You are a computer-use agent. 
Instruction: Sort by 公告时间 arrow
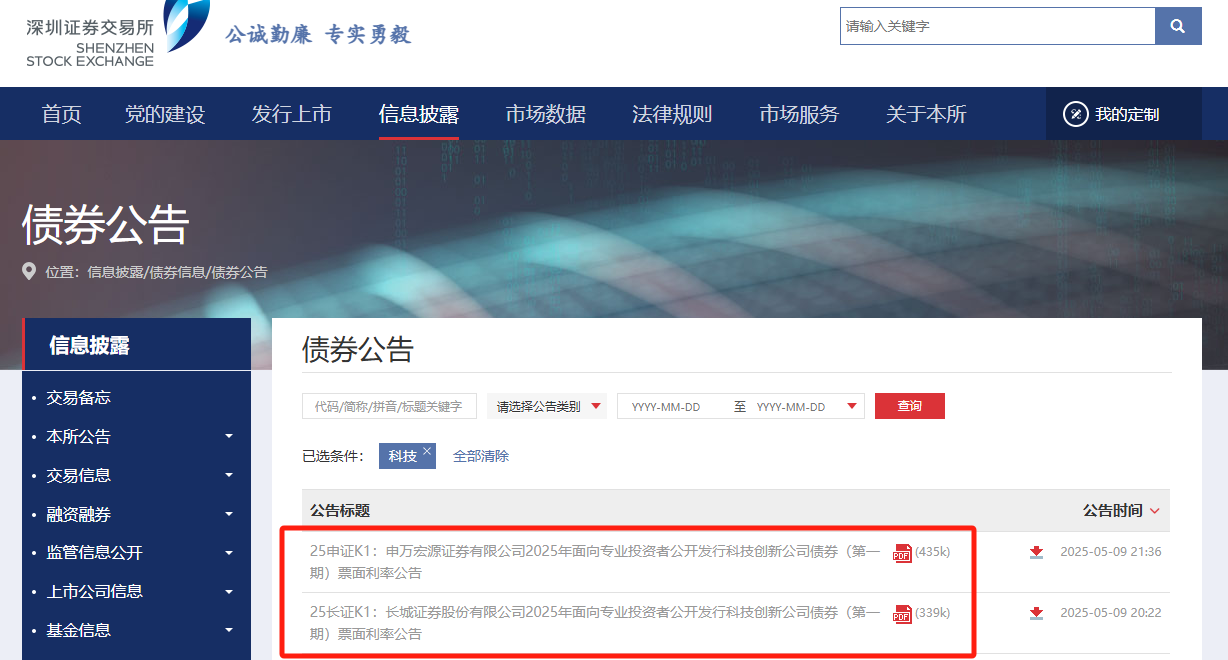click(1155, 511)
